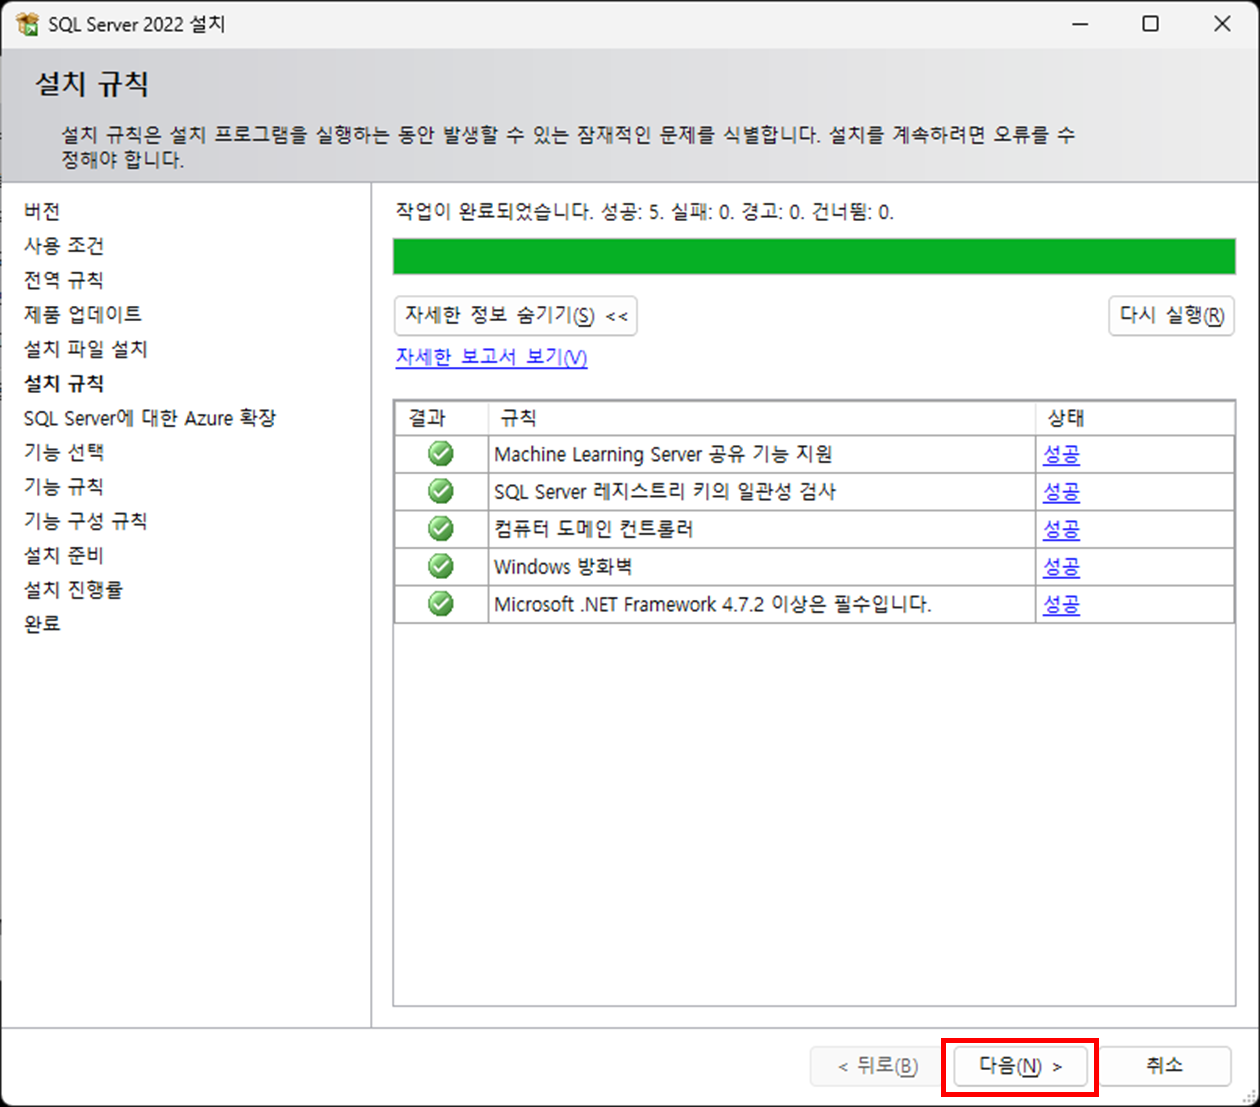Select the 기능 구성 규칙 step
Image resolution: width=1260 pixels, height=1107 pixels.
click(x=86, y=521)
